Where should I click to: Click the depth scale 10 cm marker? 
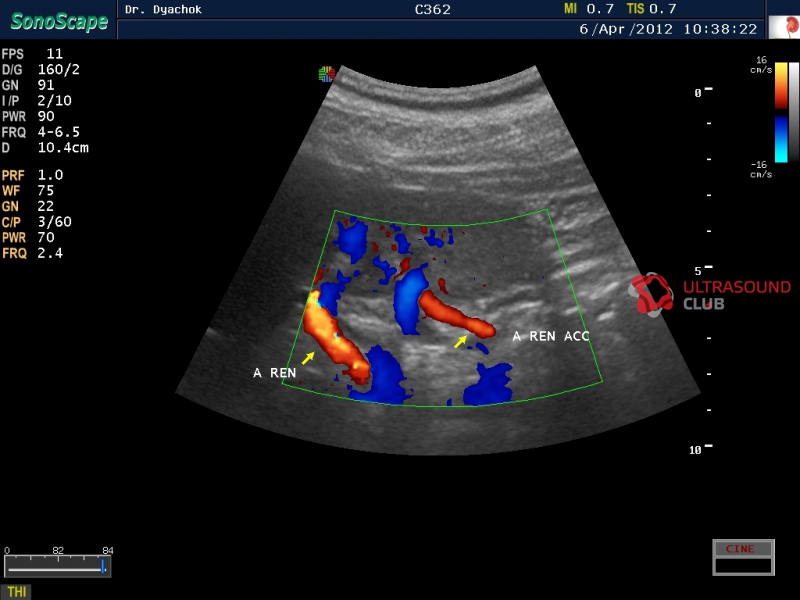[x=701, y=449]
